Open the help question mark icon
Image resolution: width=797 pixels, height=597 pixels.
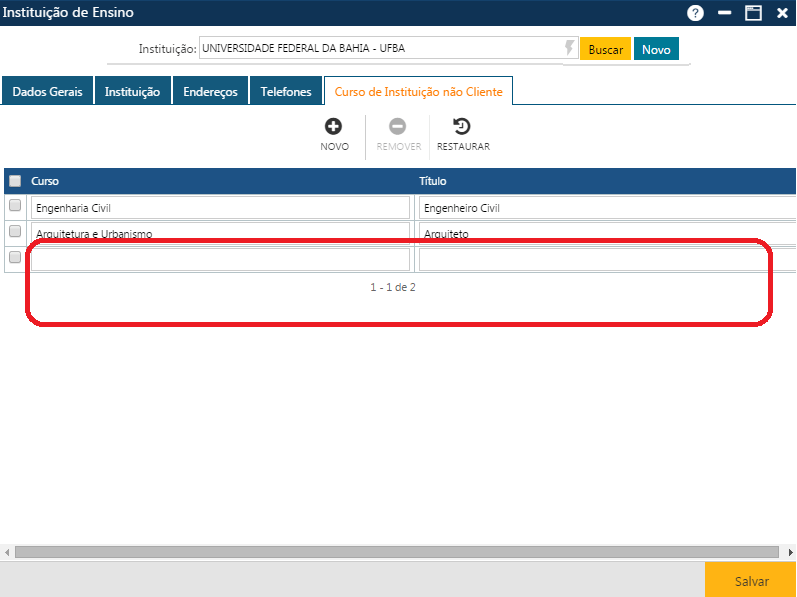coord(695,13)
